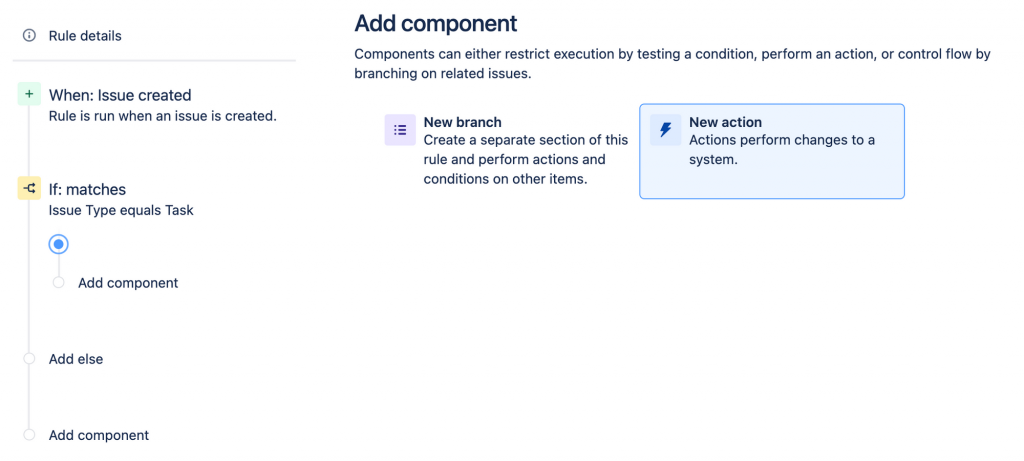
Task: Click the Rule details info icon
Action: coord(29,36)
